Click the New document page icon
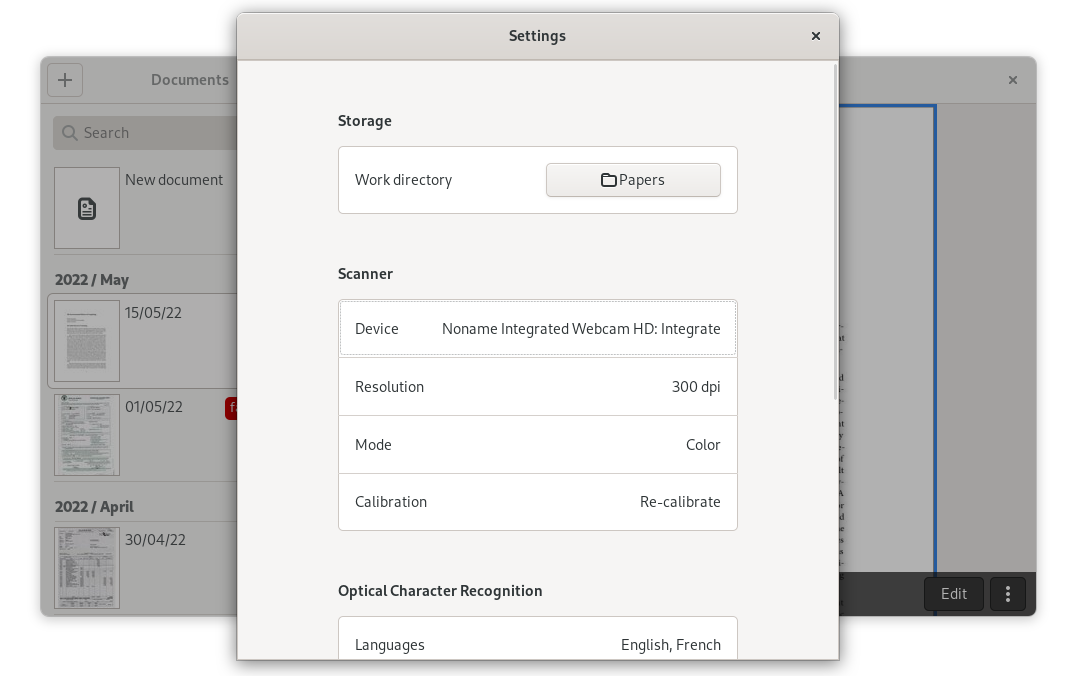 coord(87,208)
